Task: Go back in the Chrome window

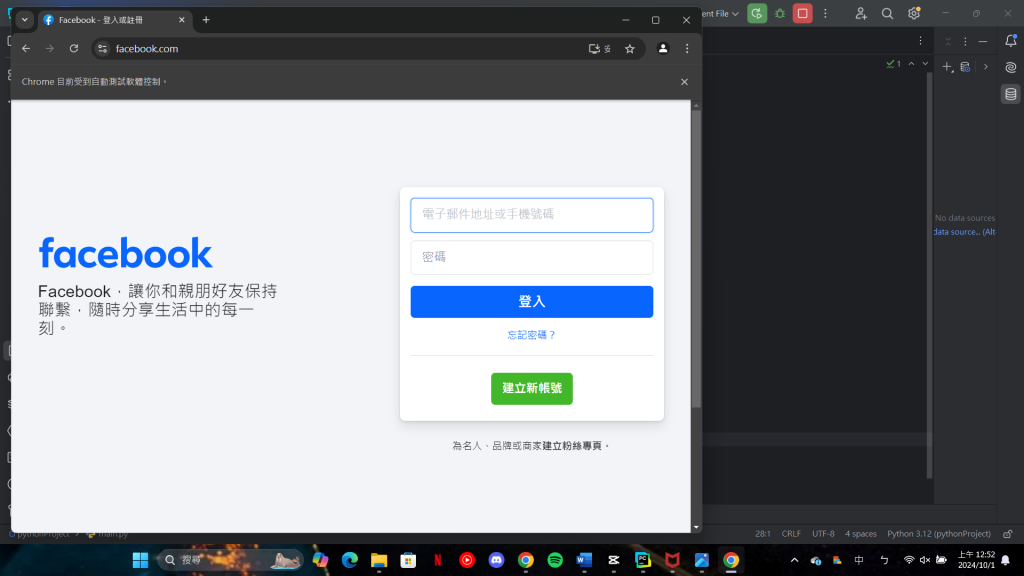Action: (x=26, y=48)
